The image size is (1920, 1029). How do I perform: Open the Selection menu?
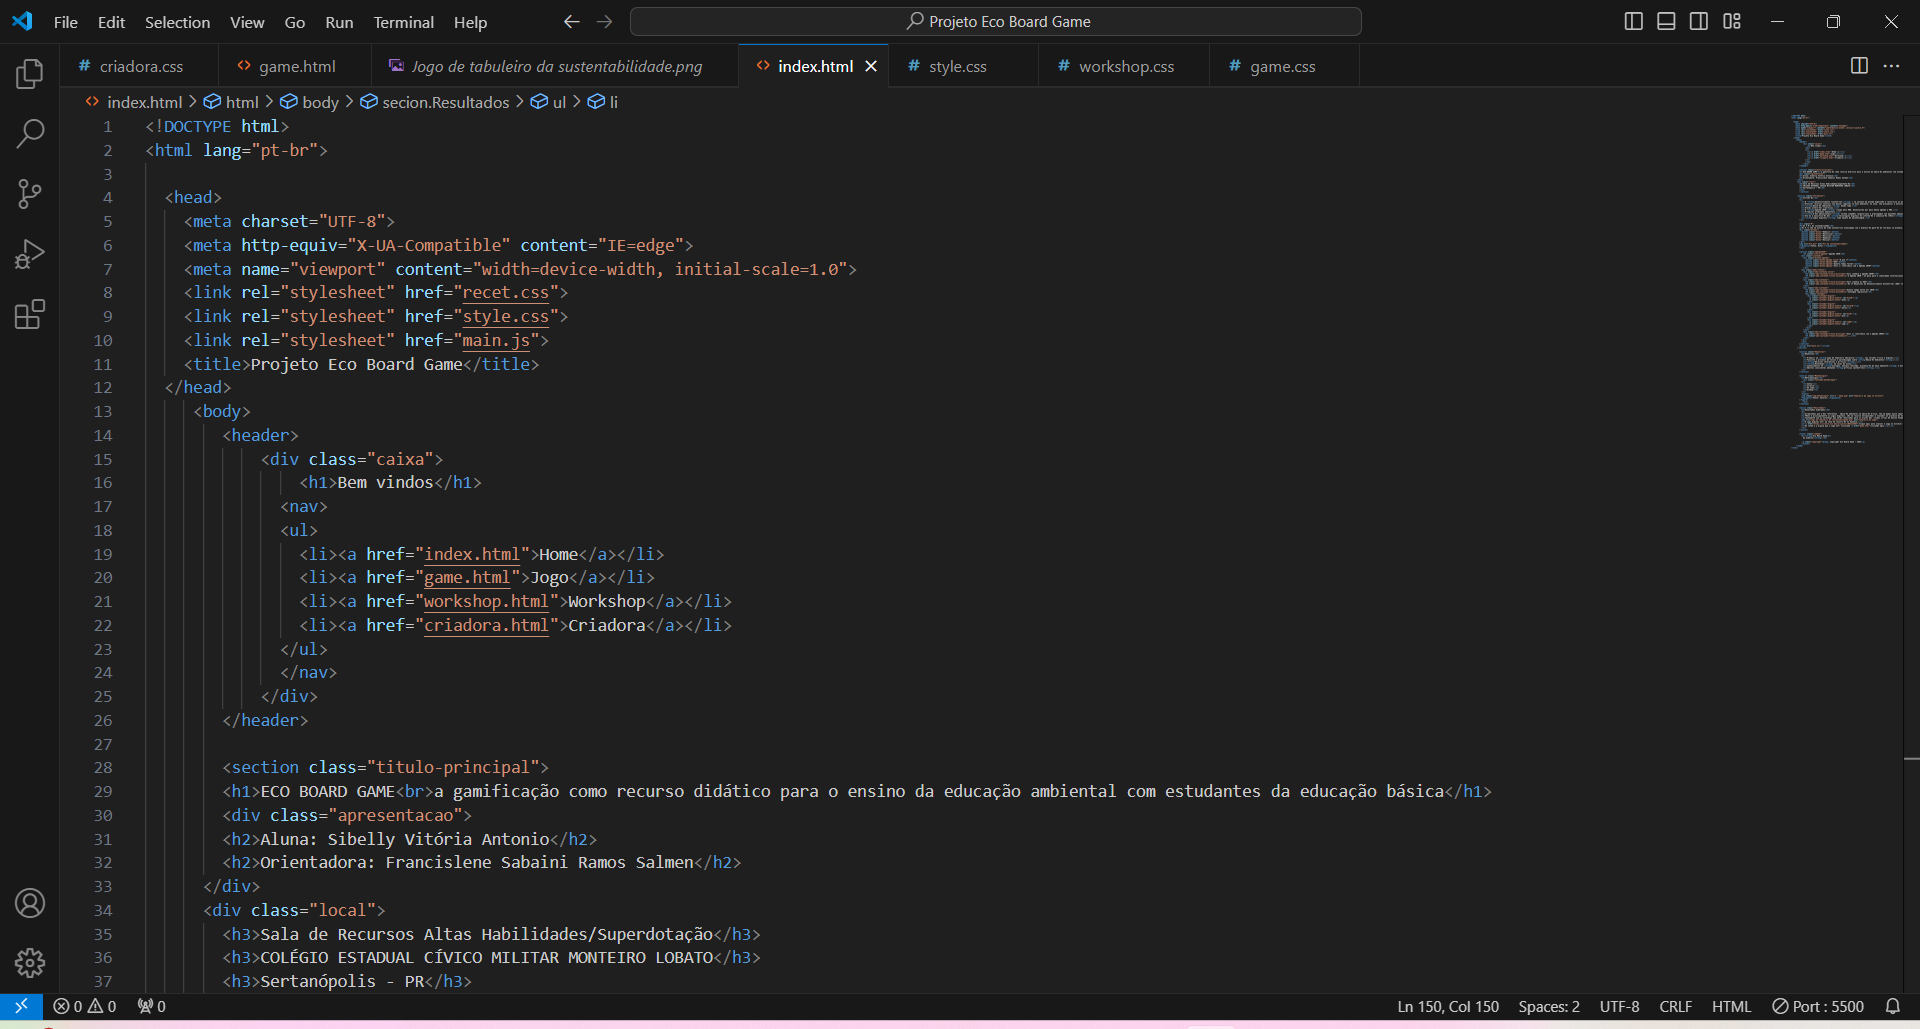pos(177,22)
